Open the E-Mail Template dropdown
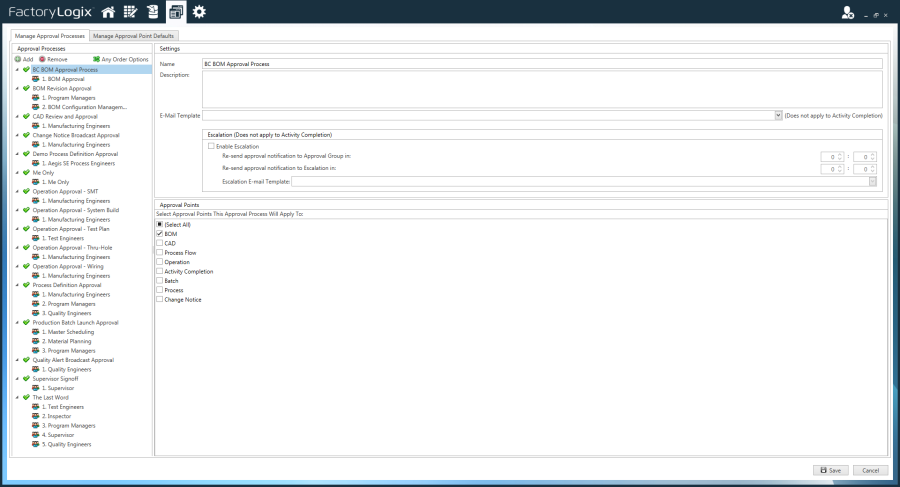The height and width of the screenshot is (487, 900). (778, 116)
